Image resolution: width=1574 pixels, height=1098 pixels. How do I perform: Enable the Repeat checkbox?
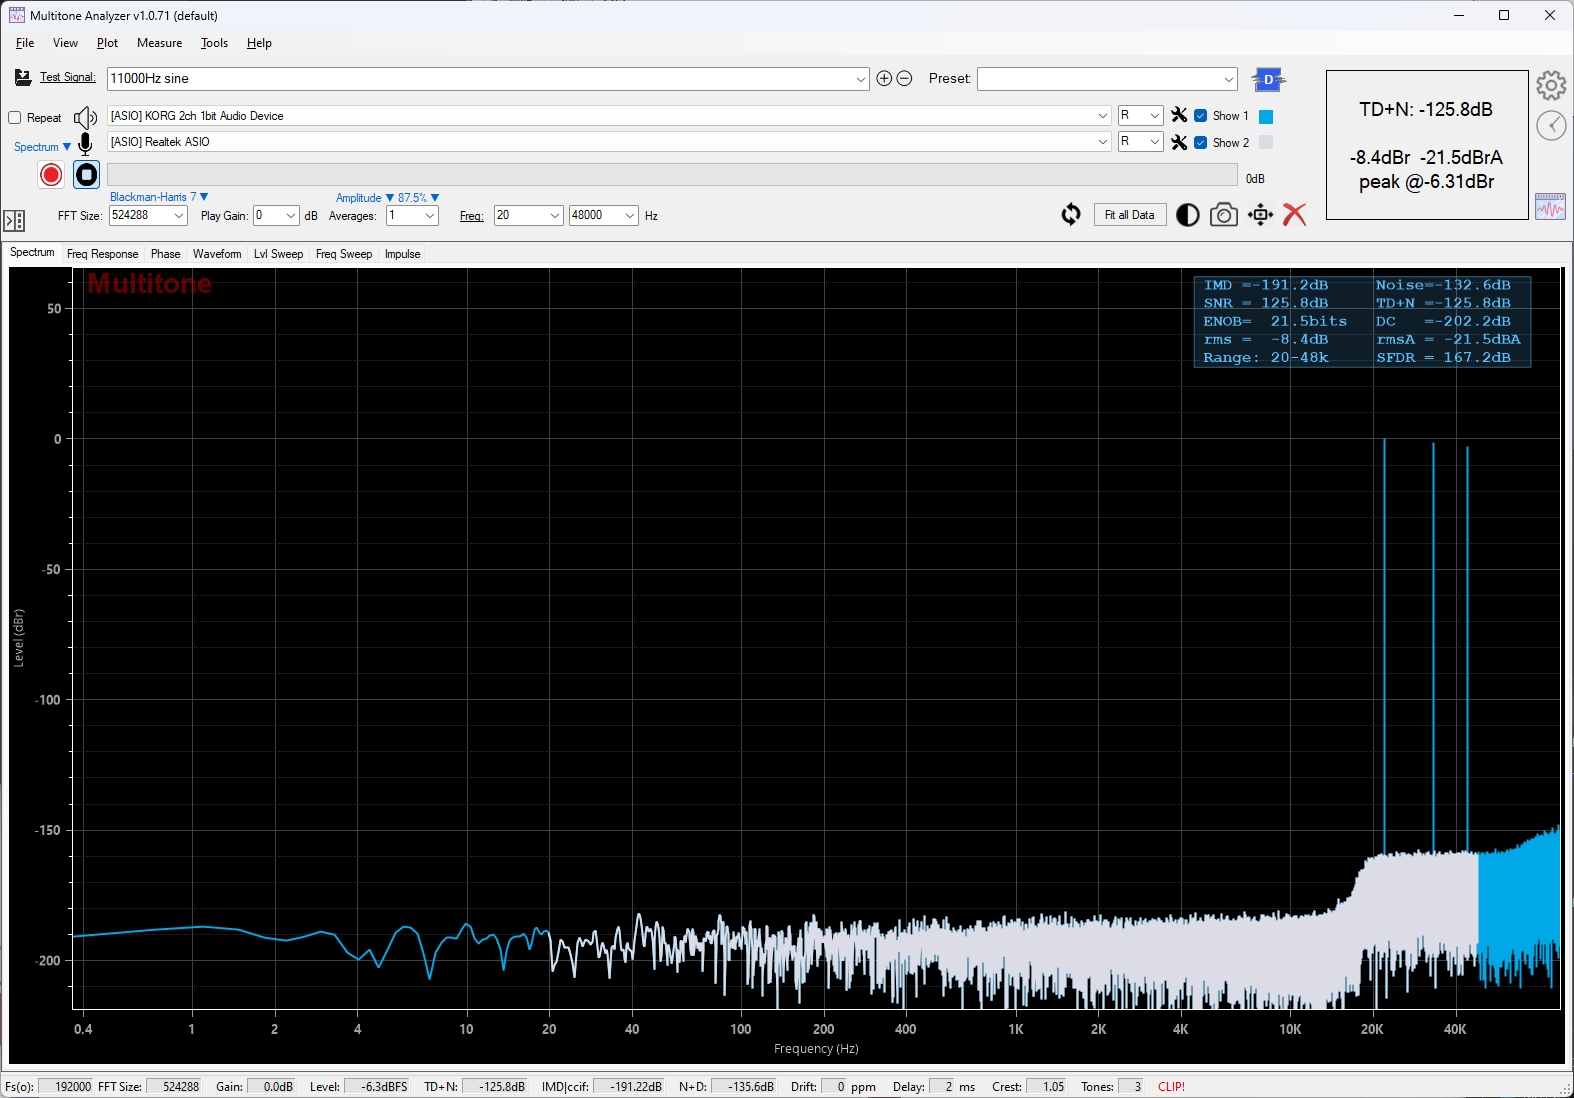(x=15, y=118)
